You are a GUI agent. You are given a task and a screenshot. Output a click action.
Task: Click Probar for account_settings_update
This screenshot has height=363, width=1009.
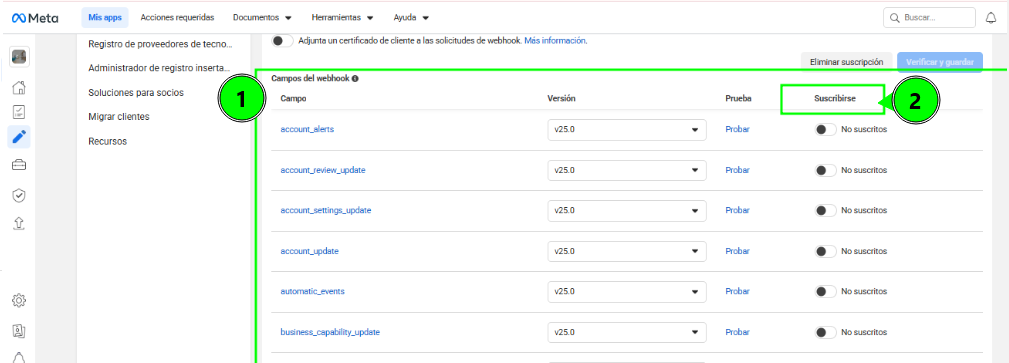tap(737, 210)
